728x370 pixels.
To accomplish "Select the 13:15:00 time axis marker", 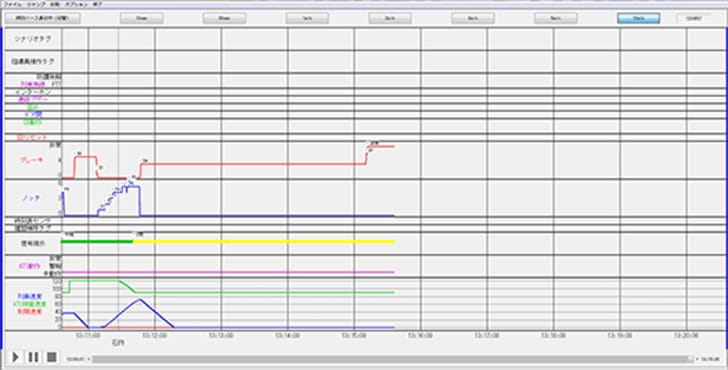I will point(354,335).
